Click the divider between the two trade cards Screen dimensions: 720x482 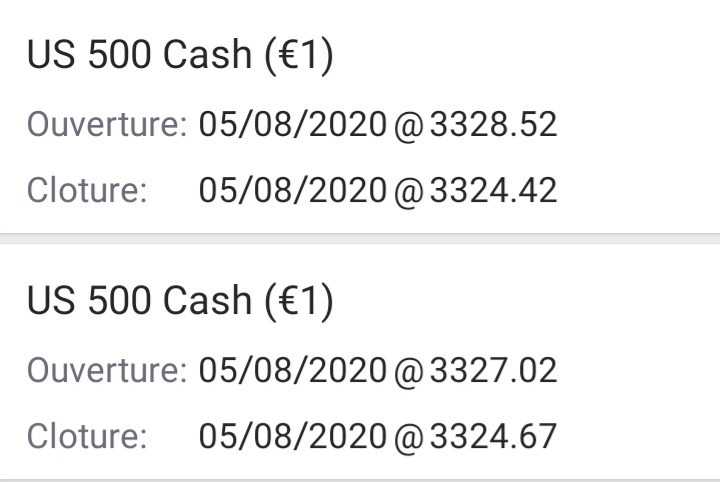360,238
